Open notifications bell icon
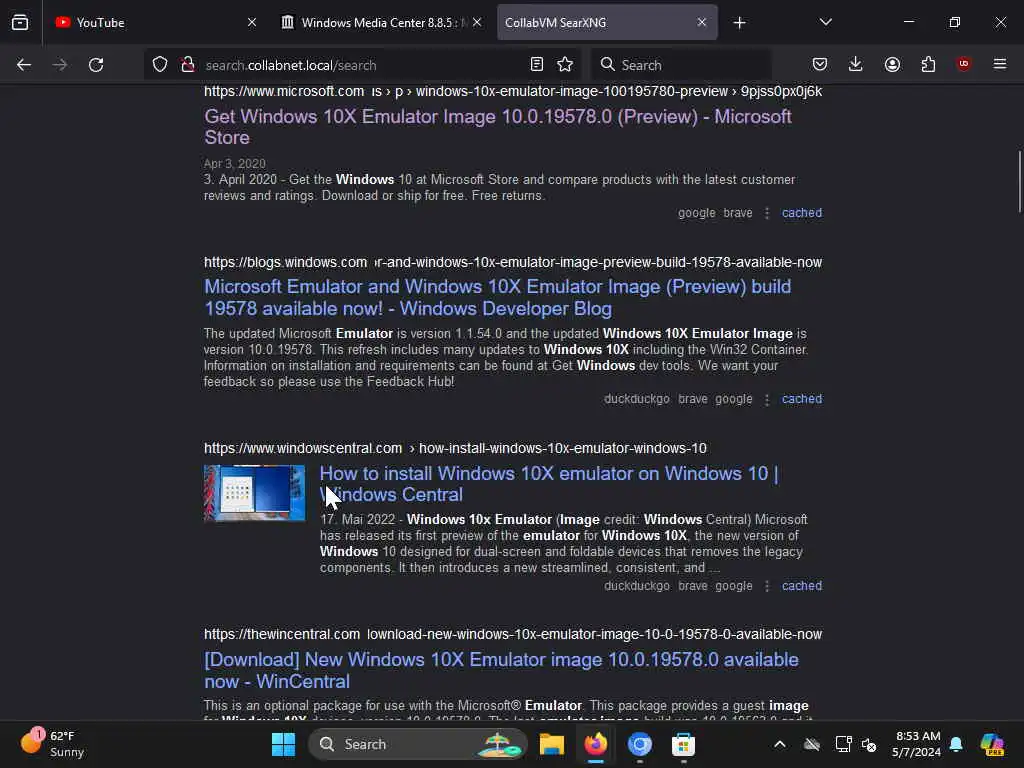Viewport: 1024px width, 768px height. pyautogui.click(x=956, y=744)
